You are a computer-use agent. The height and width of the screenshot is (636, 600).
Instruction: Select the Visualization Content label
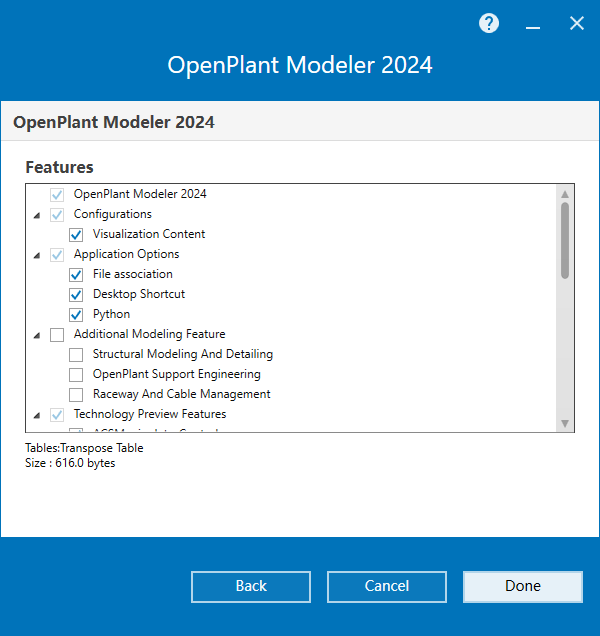point(149,234)
